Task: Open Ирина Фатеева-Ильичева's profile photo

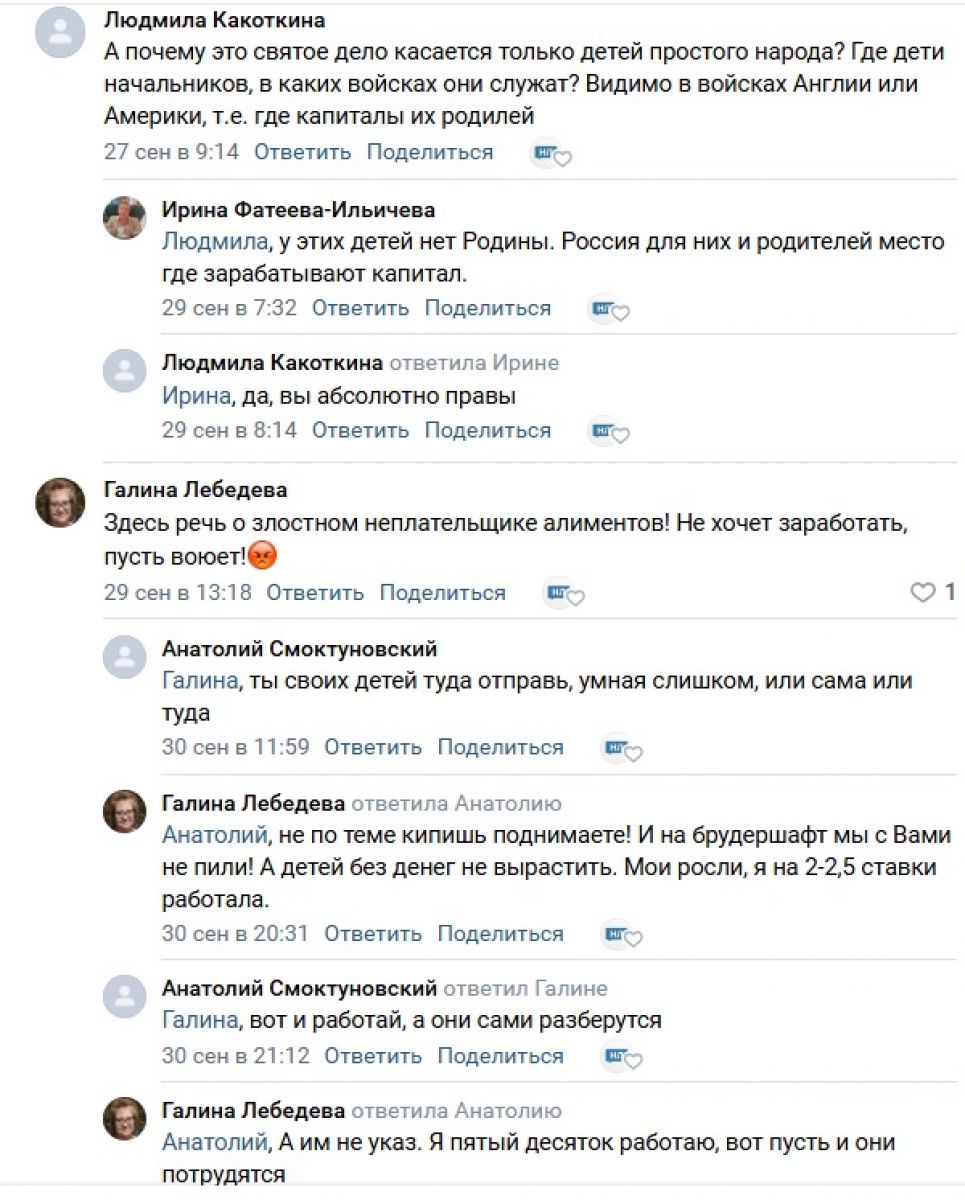Action: [x=125, y=218]
